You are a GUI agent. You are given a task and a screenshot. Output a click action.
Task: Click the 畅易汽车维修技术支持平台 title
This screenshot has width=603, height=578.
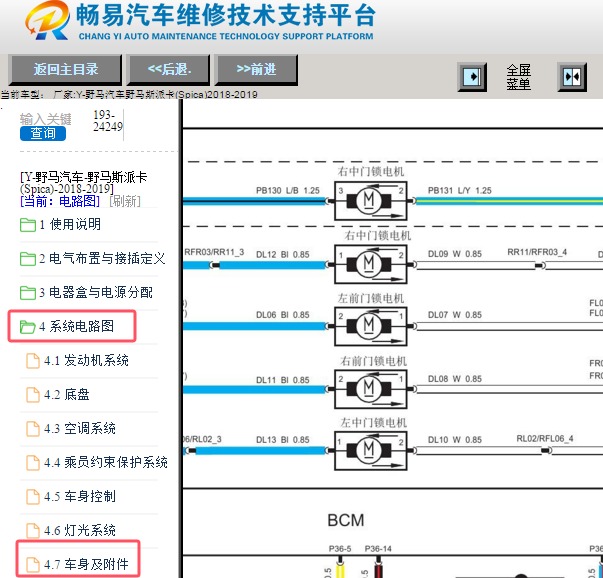pyautogui.click(x=226, y=15)
